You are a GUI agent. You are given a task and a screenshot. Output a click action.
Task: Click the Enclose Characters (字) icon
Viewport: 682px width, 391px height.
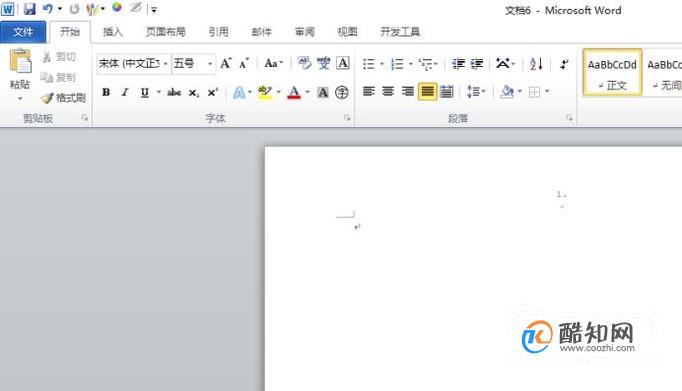[342, 92]
